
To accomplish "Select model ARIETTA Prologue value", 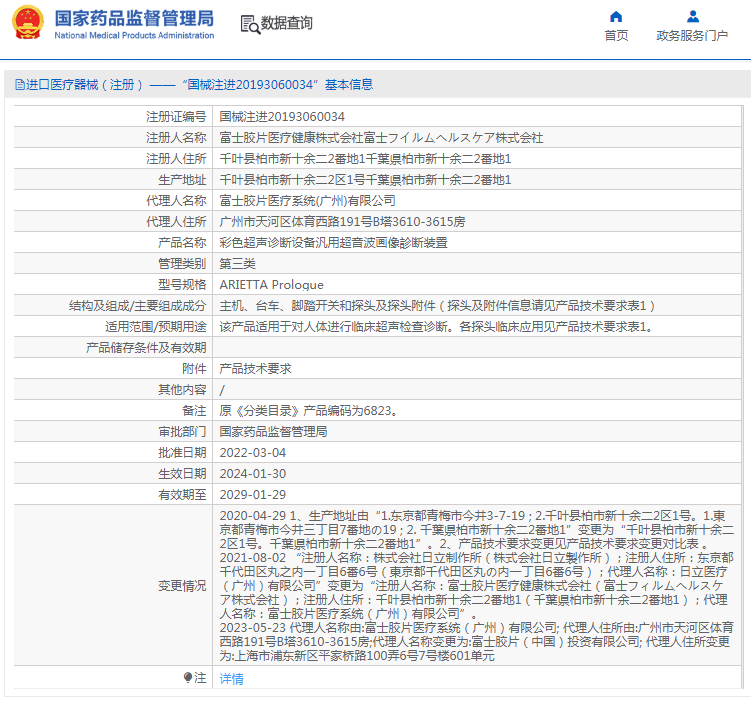I will coord(272,285).
